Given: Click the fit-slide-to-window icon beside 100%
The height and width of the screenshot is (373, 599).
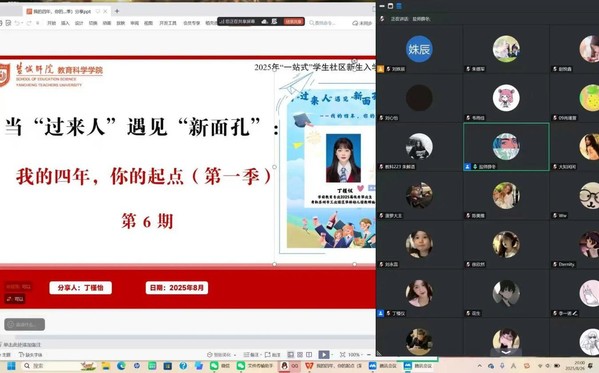Looking at the screenshot, I should coord(343,355).
